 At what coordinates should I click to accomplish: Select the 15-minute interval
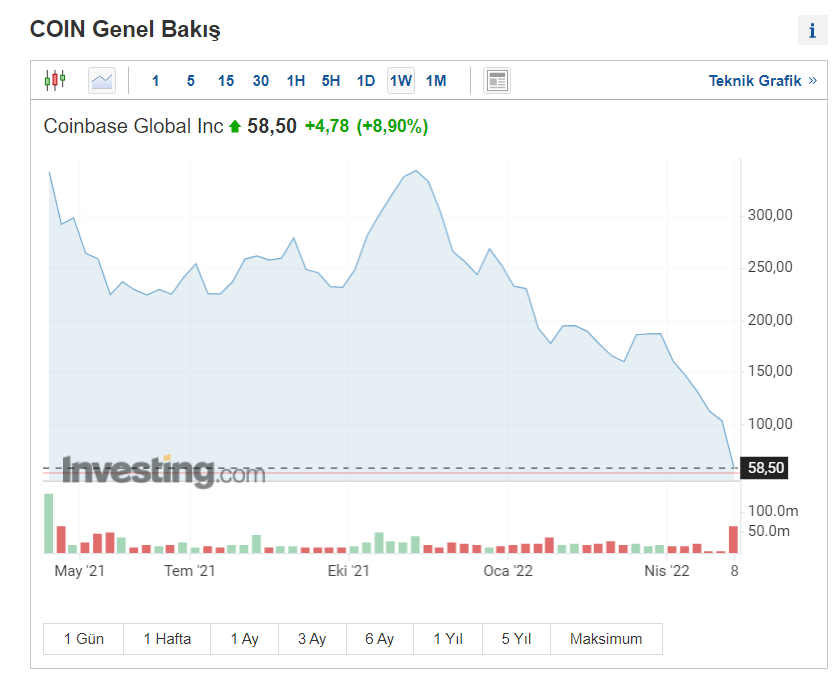(x=226, y=81)
